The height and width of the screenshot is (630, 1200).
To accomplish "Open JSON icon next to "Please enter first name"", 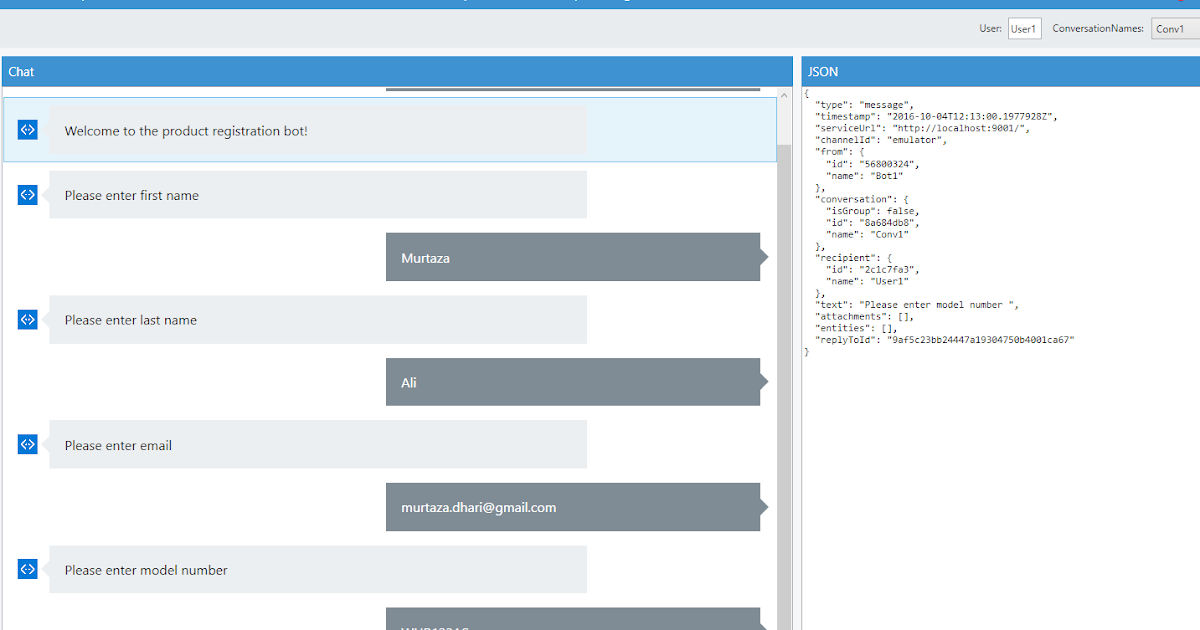I will click(x=27, y=195).
